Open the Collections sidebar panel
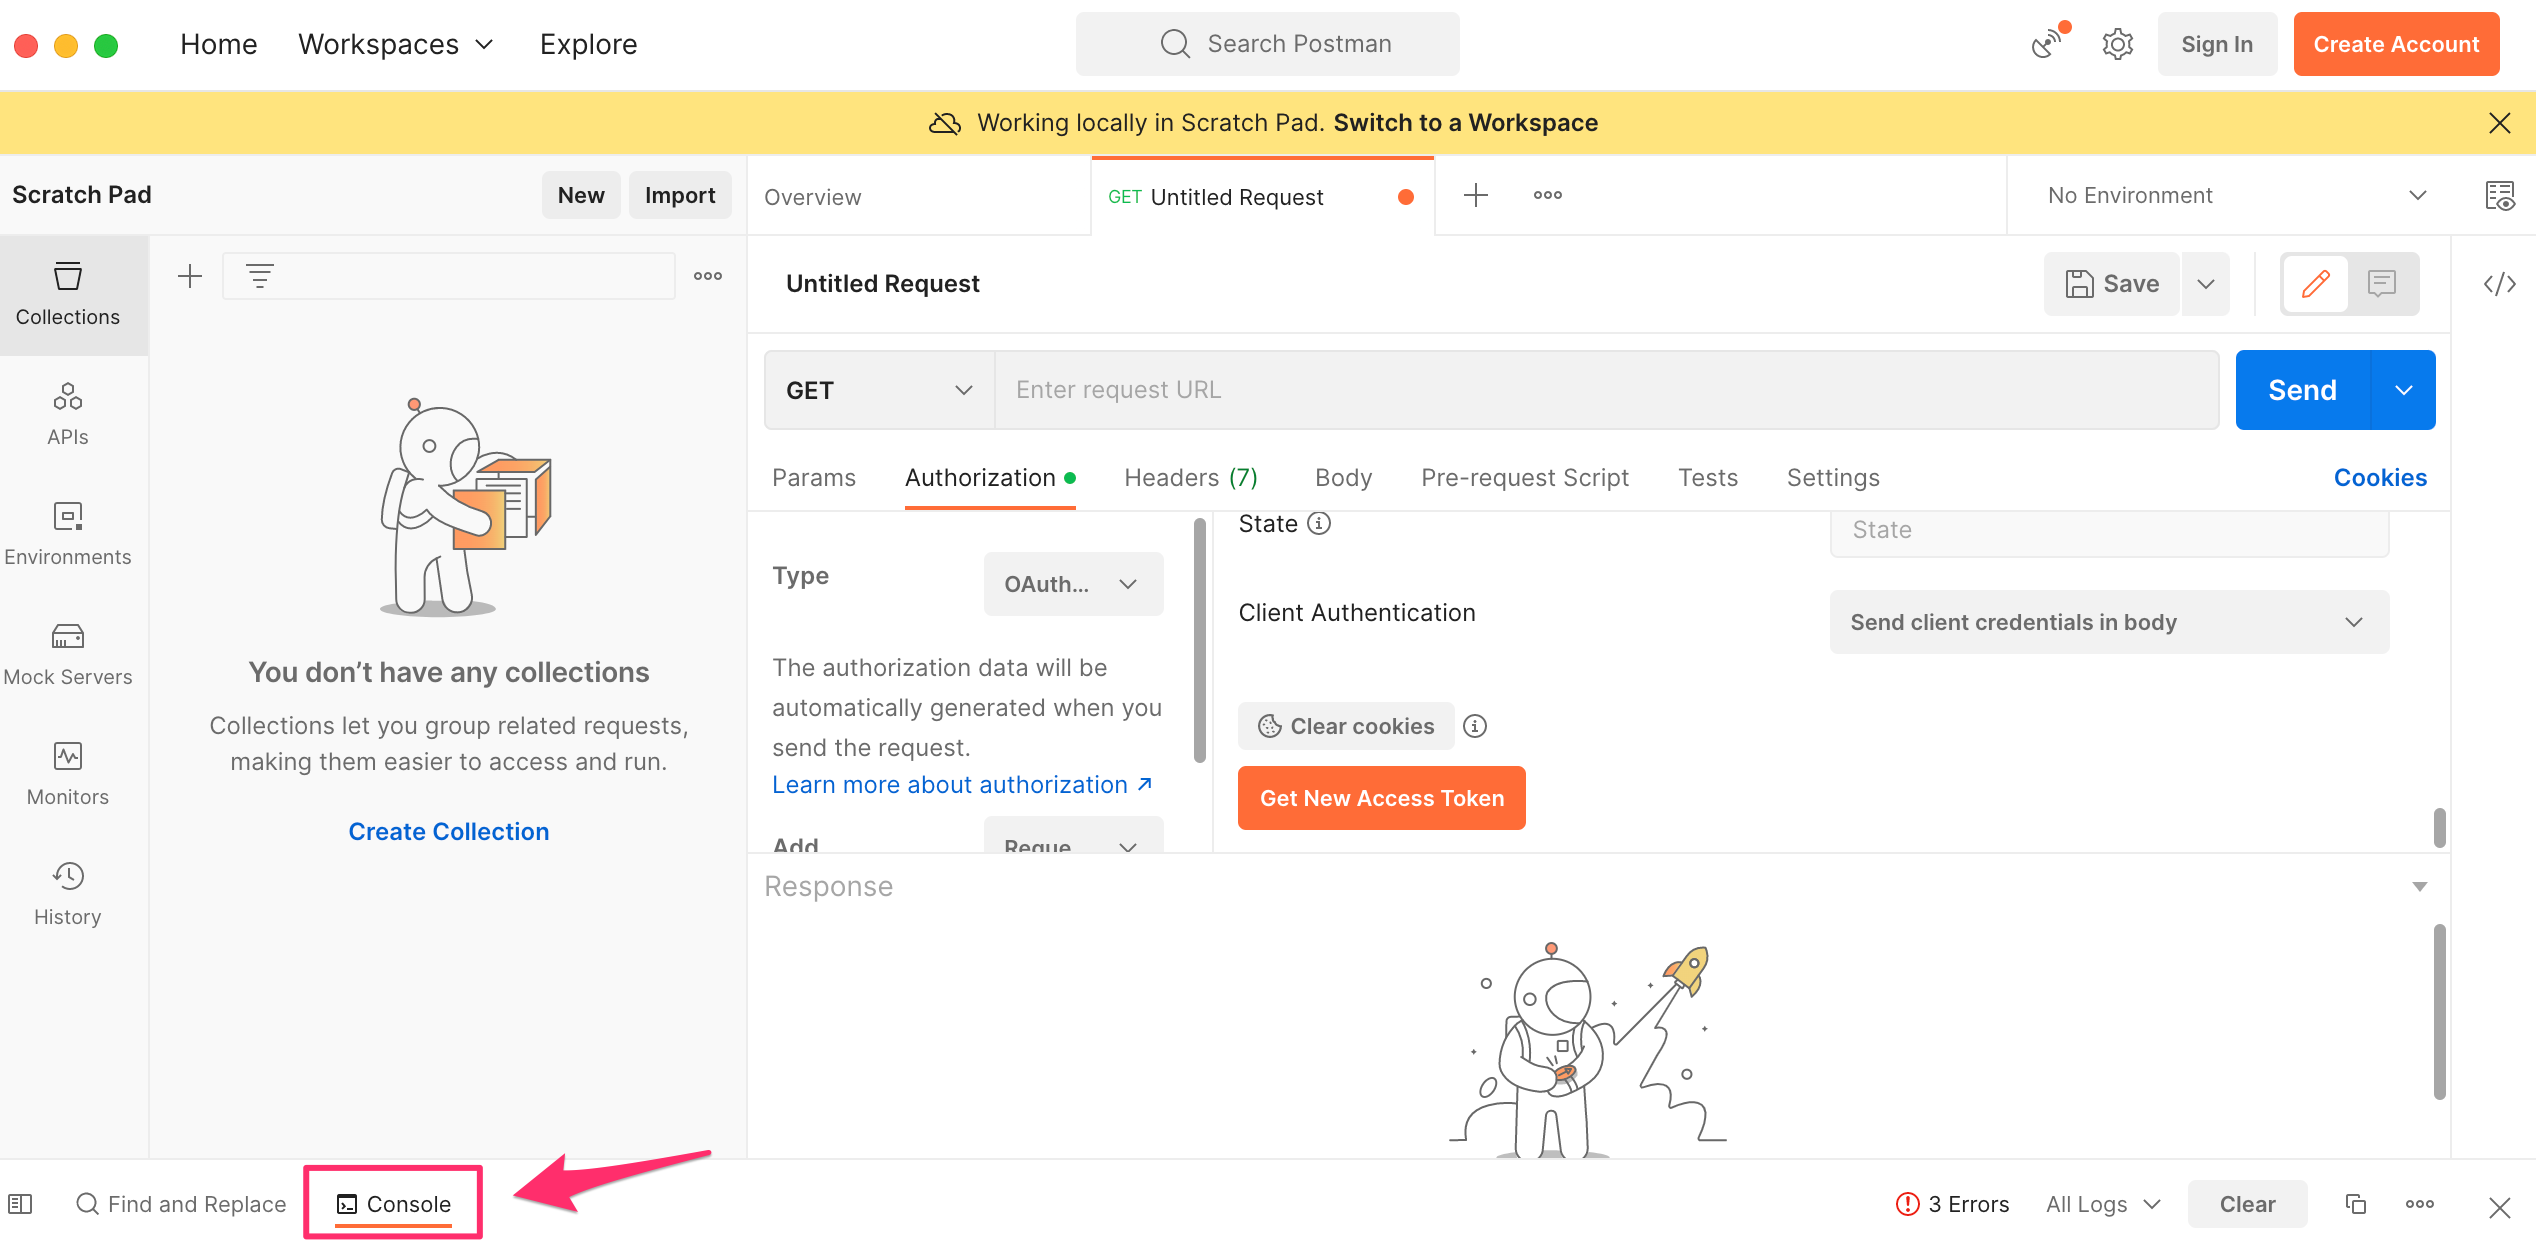The width and height of the screenshot is (2536, 1246). 68,295
